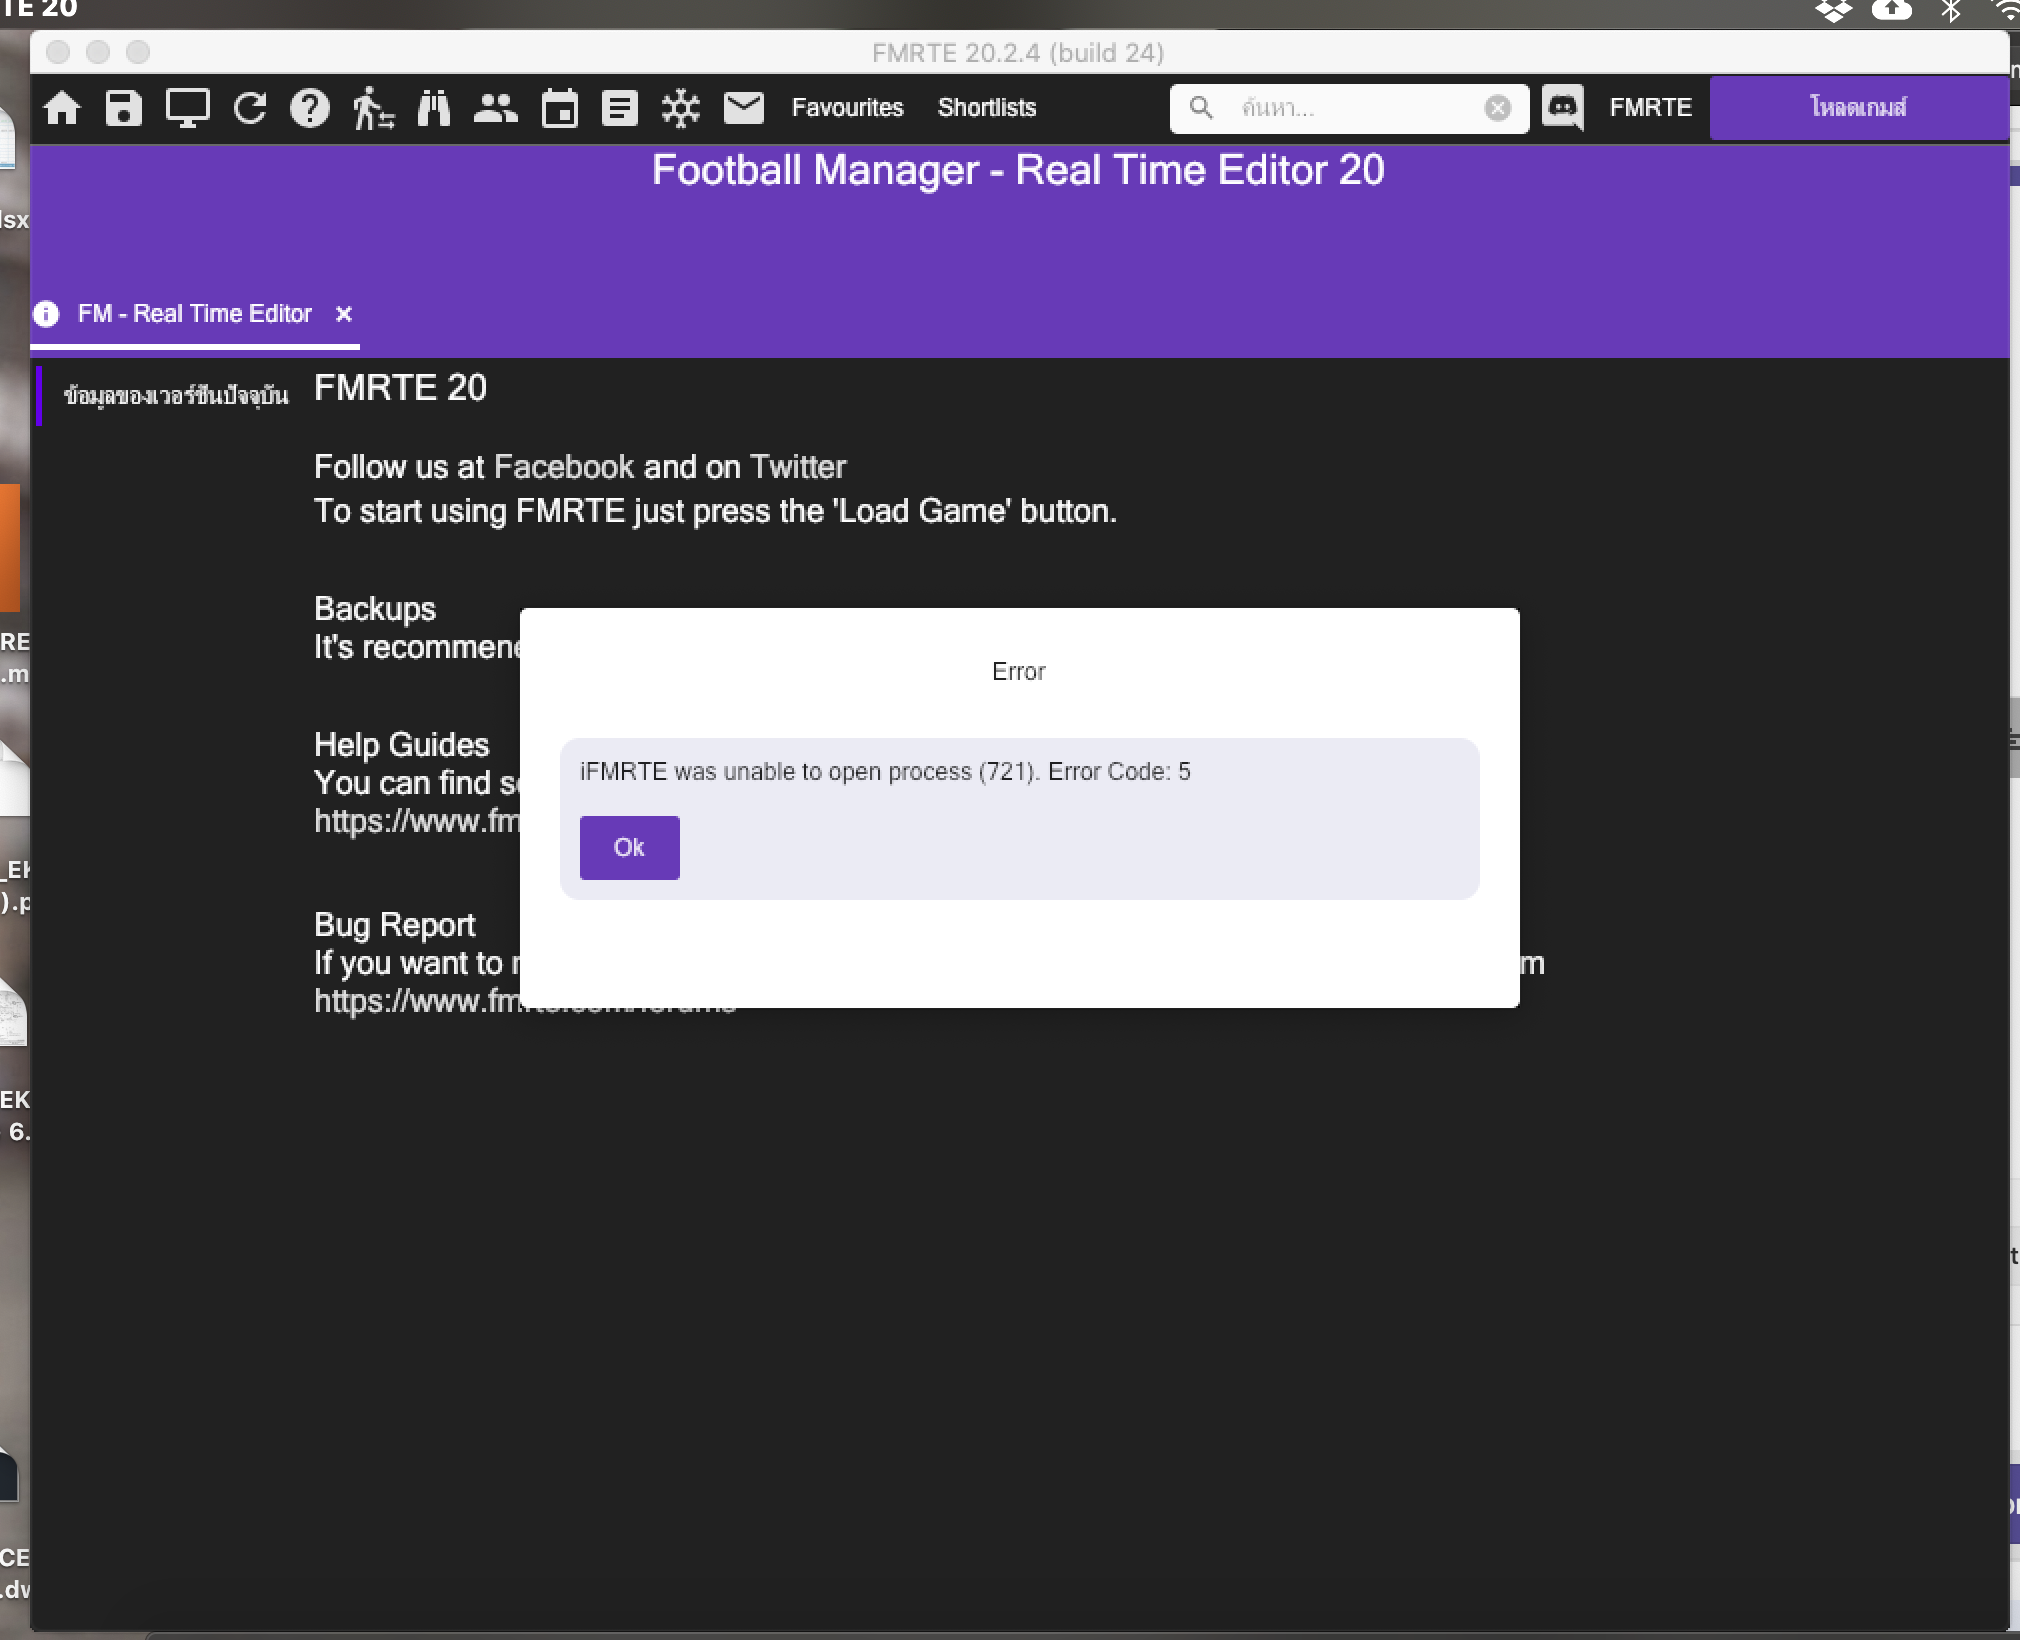Click the Refresh reload icon

tap(250, 108)
